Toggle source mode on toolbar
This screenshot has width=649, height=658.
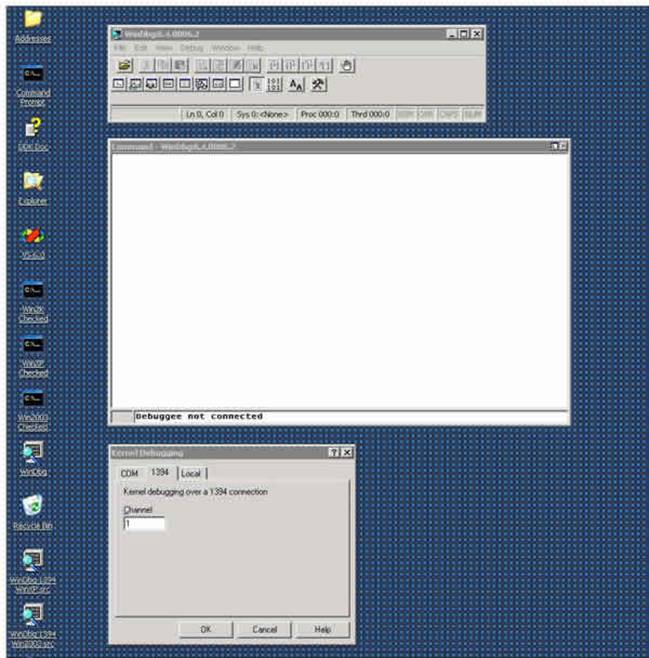255,86
